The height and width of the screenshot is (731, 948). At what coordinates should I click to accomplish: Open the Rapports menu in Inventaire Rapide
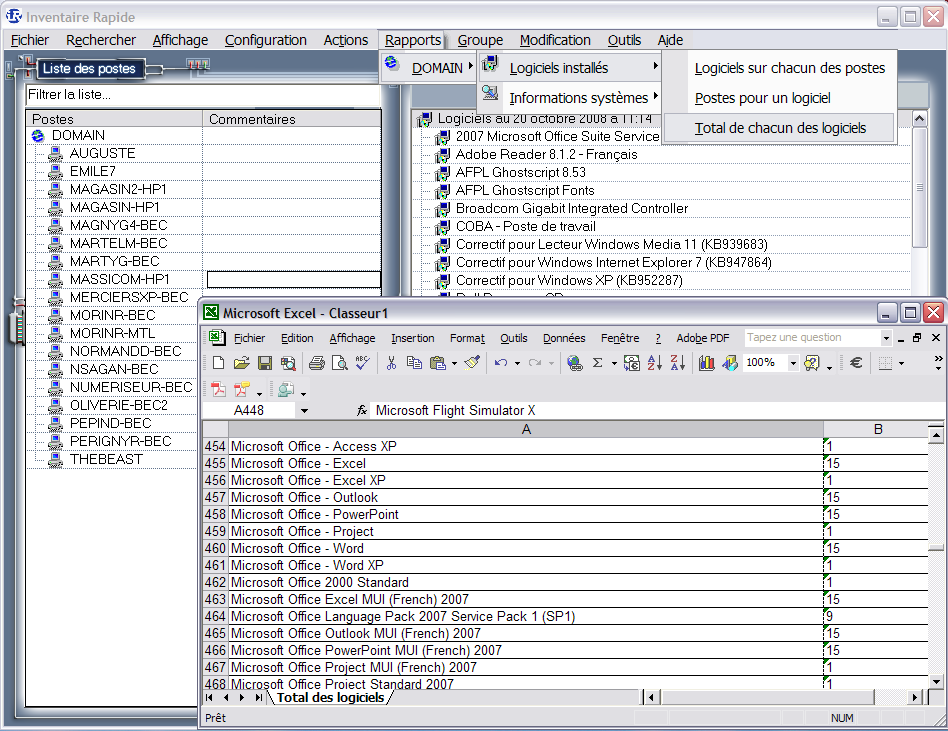[x=413, y=40]
